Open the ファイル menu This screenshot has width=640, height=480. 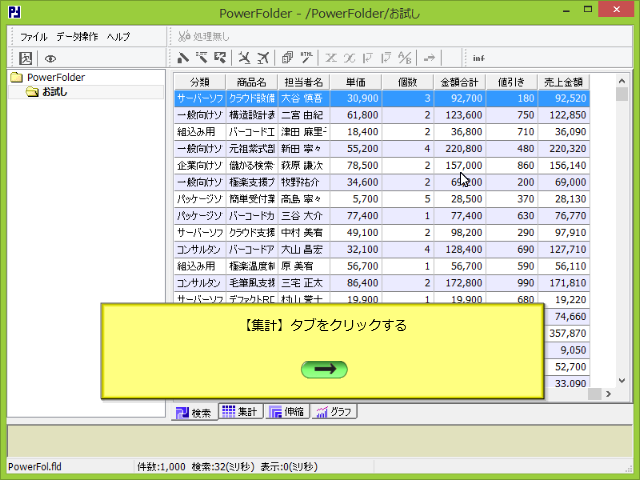pyautogui.click(x=34, y=37)
